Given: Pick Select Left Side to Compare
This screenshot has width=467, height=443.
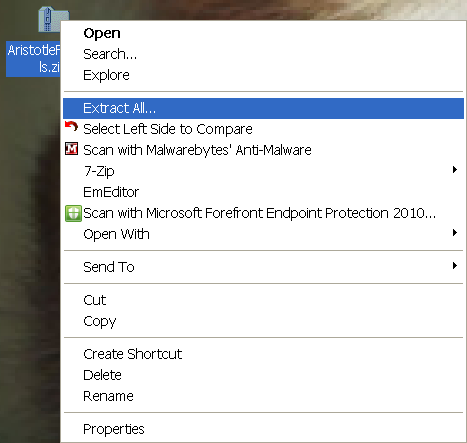Looking at the screenshot, I should click(263, 129).
